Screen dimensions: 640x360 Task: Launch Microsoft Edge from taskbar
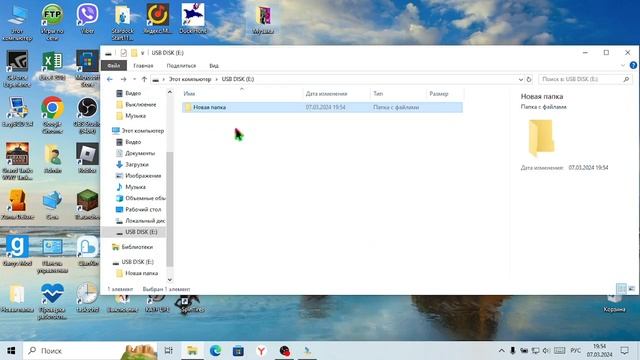tap(215, 351)
